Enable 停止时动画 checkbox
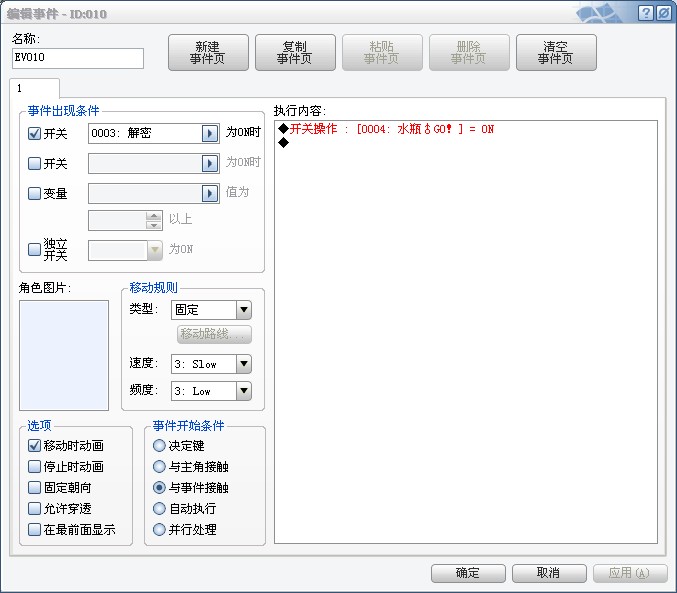The height and width of the screenshot is (593, 677). tap(34, 466)
